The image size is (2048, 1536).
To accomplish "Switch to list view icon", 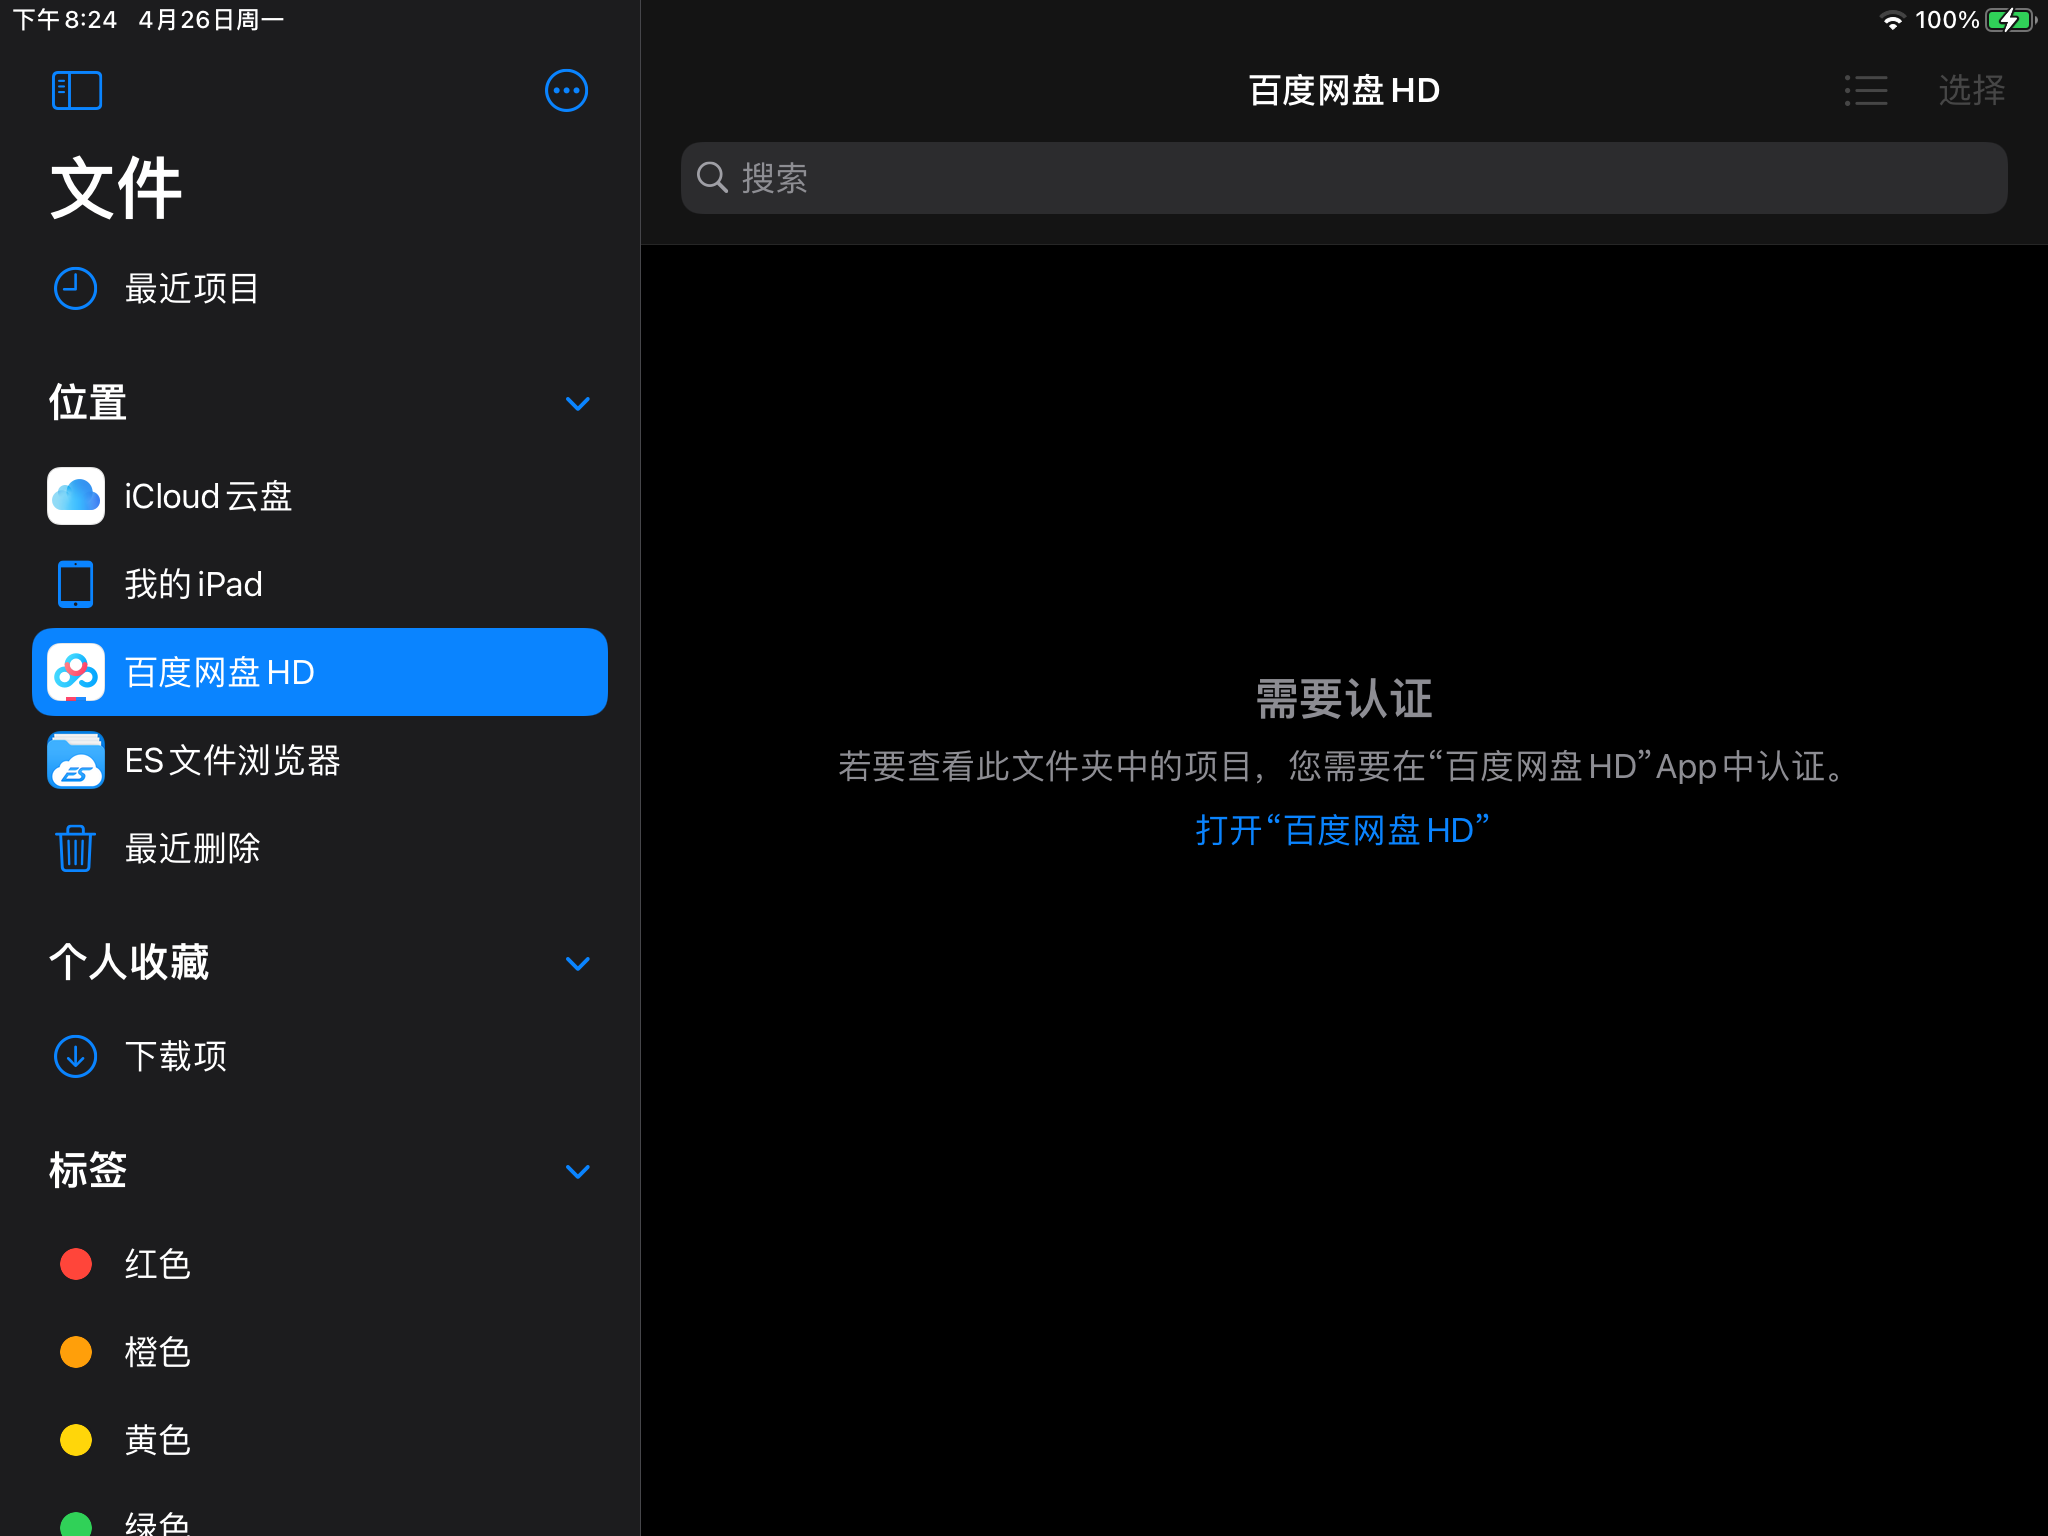I will pyautogui.click(x=1866, y=90).
